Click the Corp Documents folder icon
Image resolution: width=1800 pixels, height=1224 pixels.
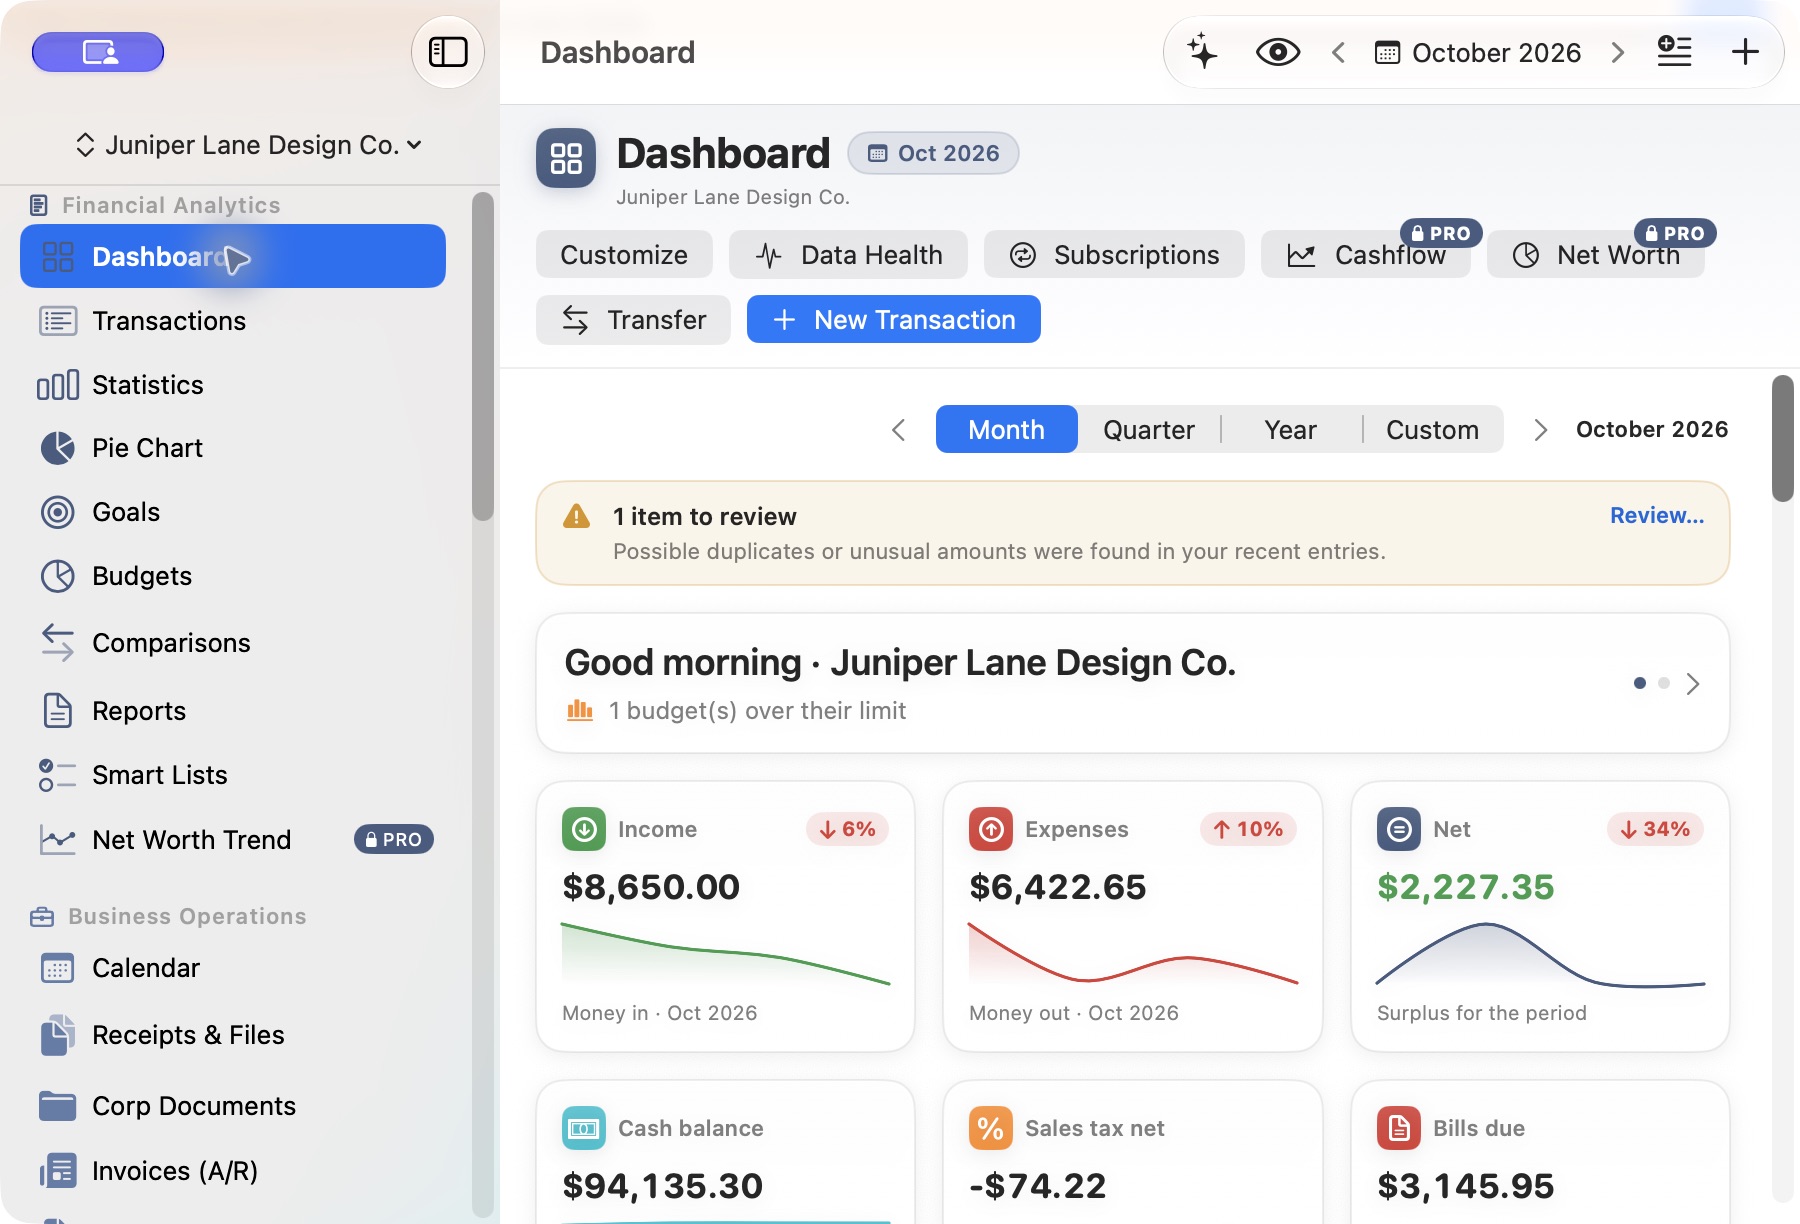[58, 1106]
